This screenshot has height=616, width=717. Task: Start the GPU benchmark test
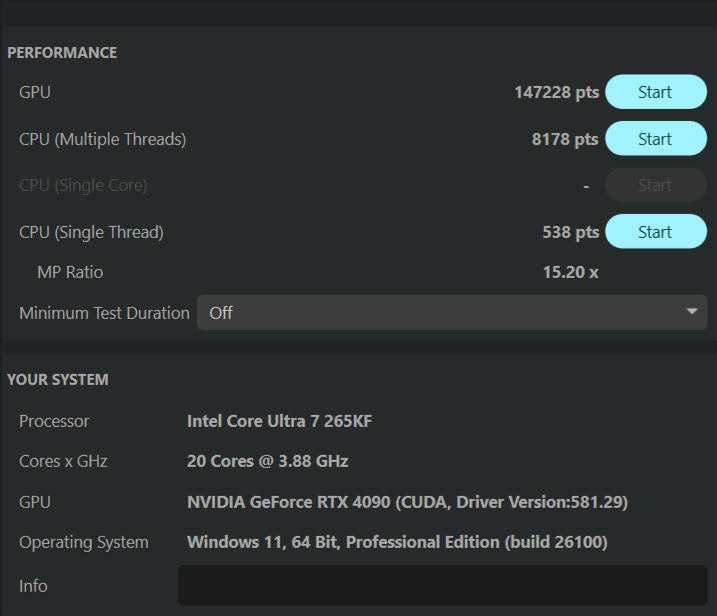point(656,92)
